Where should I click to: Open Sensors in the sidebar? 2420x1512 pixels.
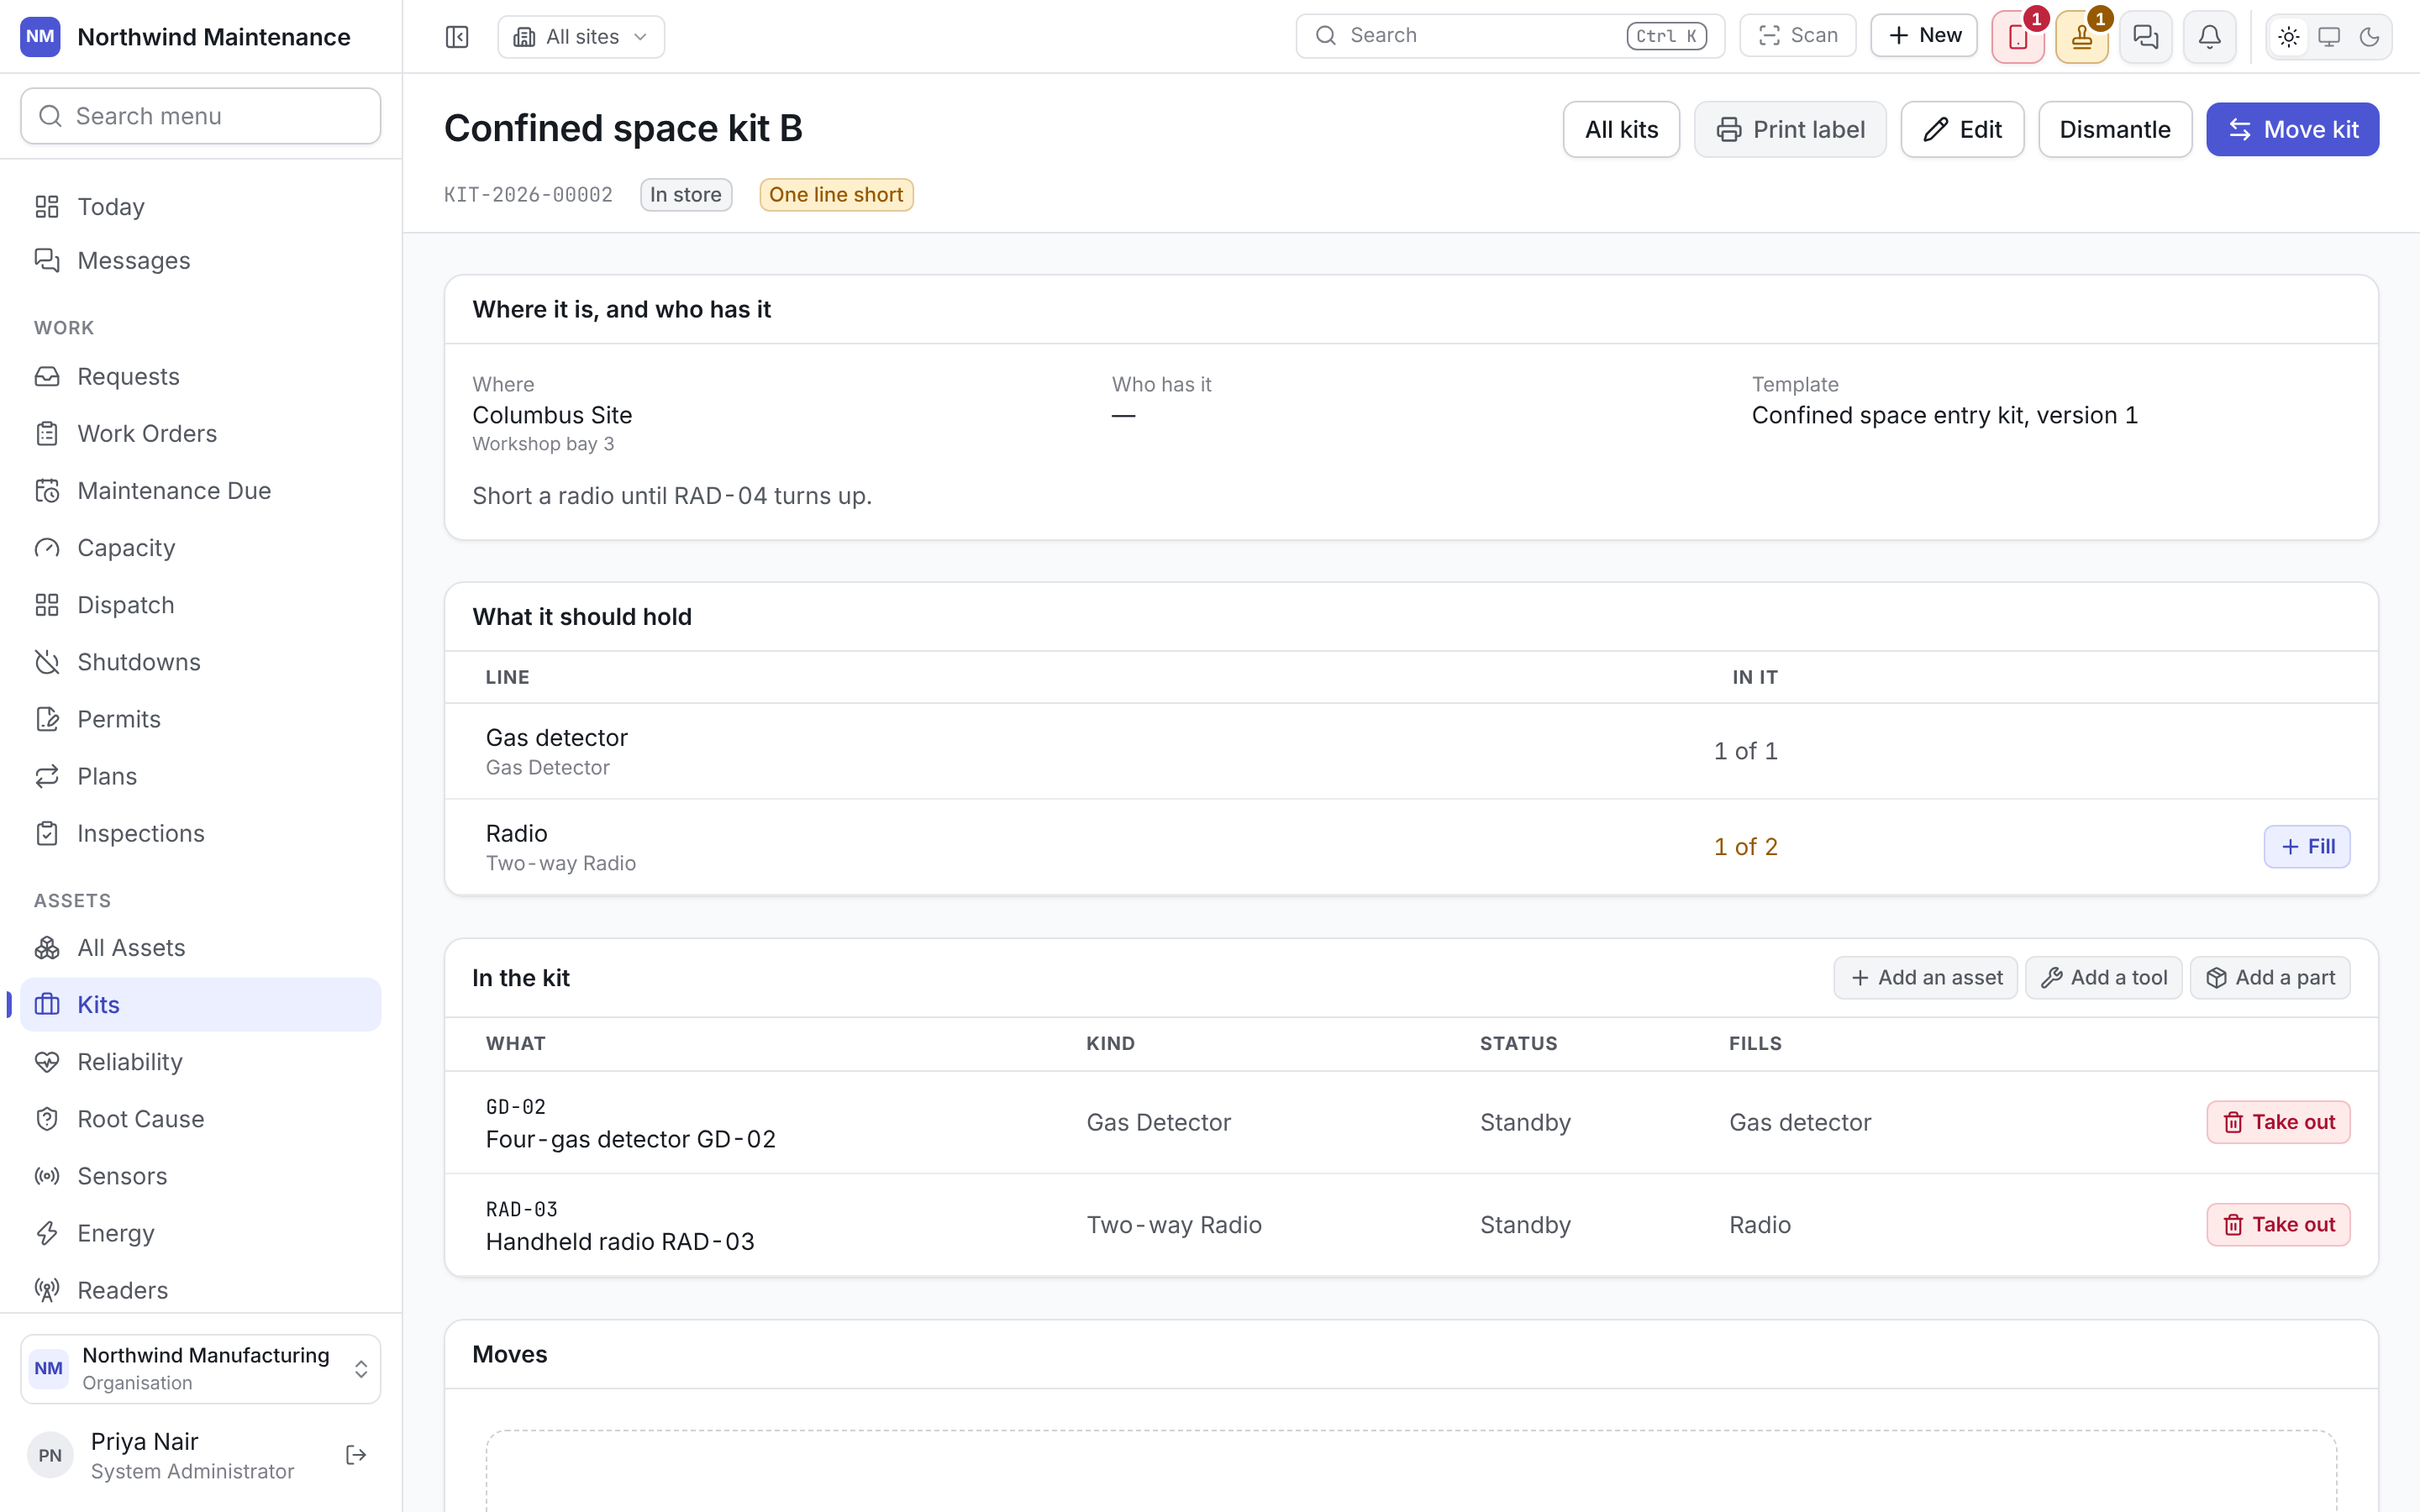click(x=200, y=1175)
